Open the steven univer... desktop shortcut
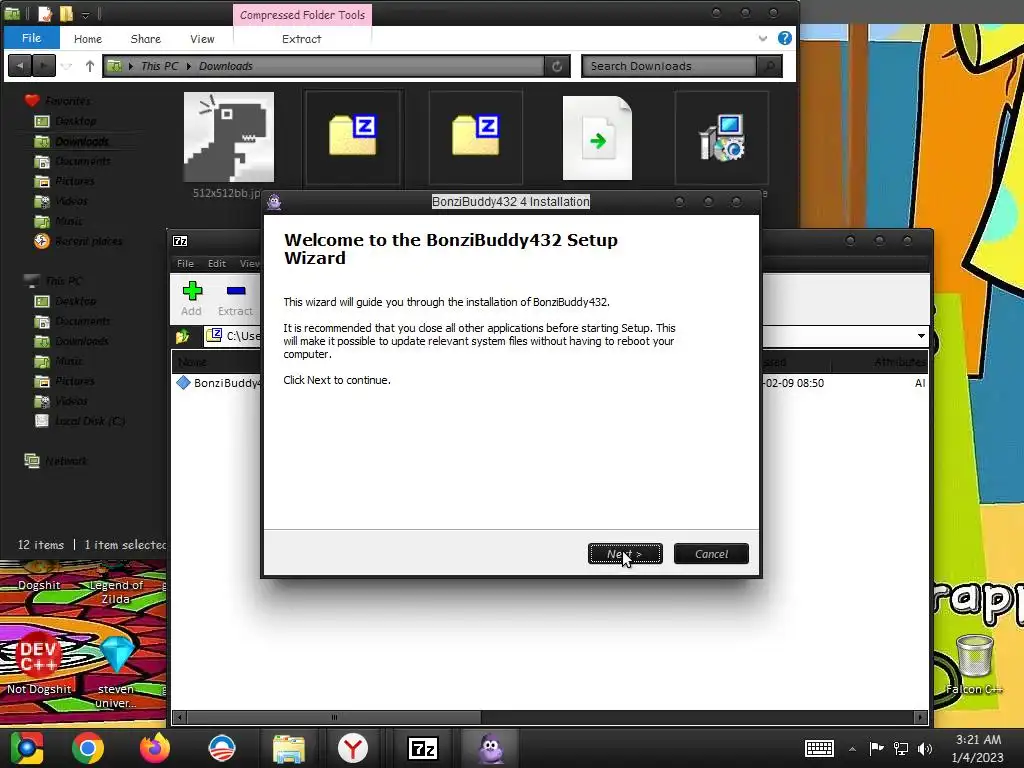The height and width of the screenshot is (768, 1024). (116, 673)
